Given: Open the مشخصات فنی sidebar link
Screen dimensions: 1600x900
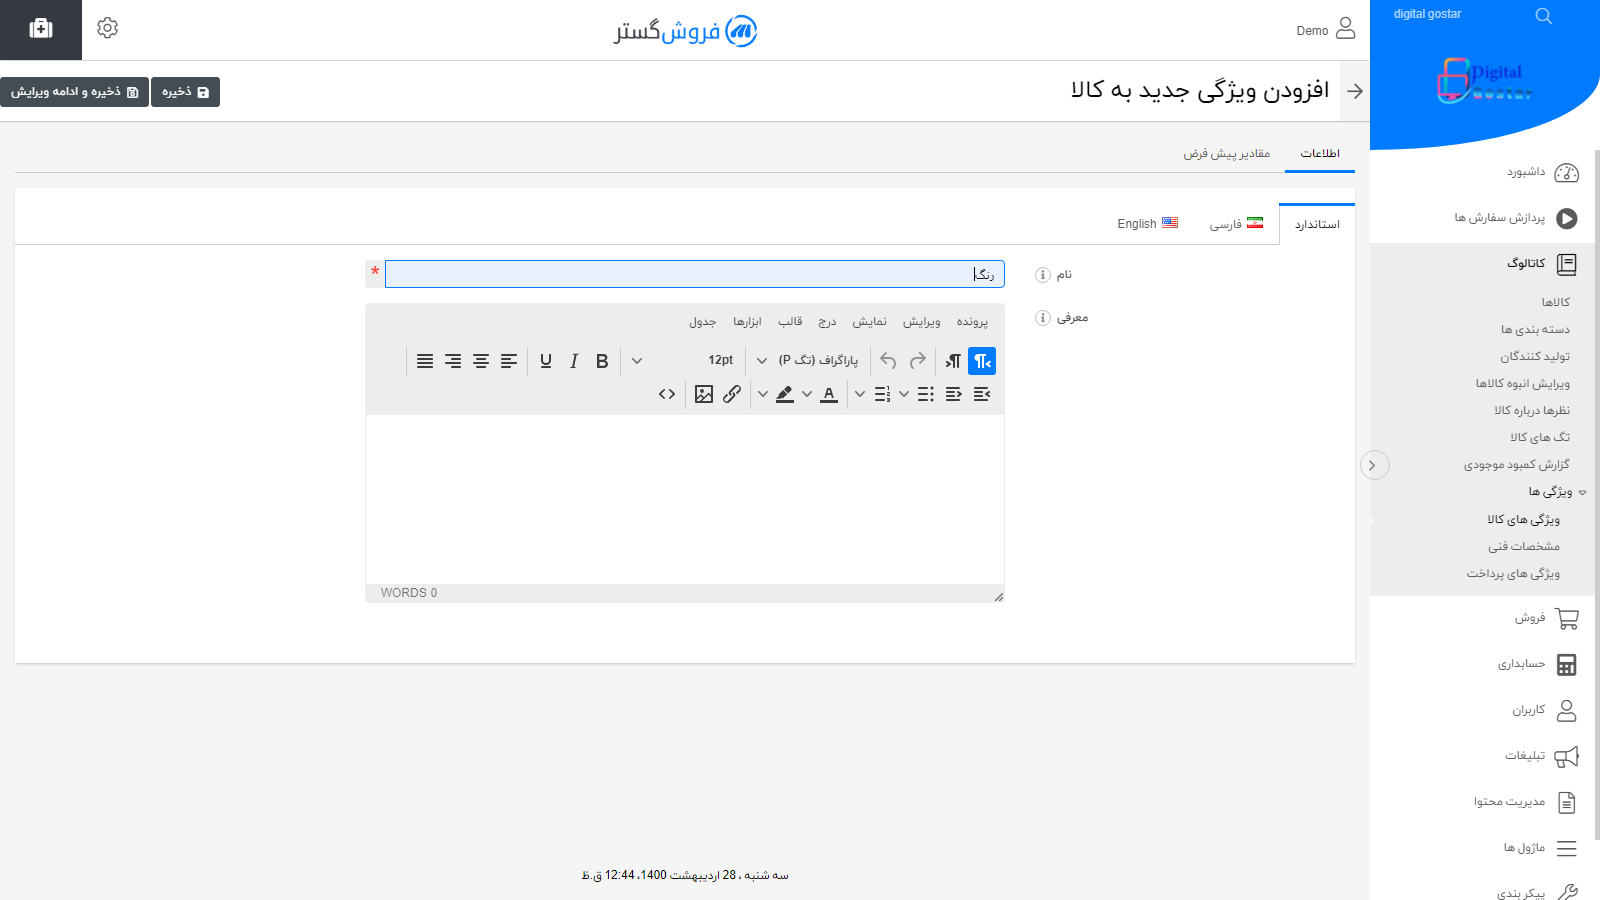Looking at the screenshot, I should [1524, 546].
